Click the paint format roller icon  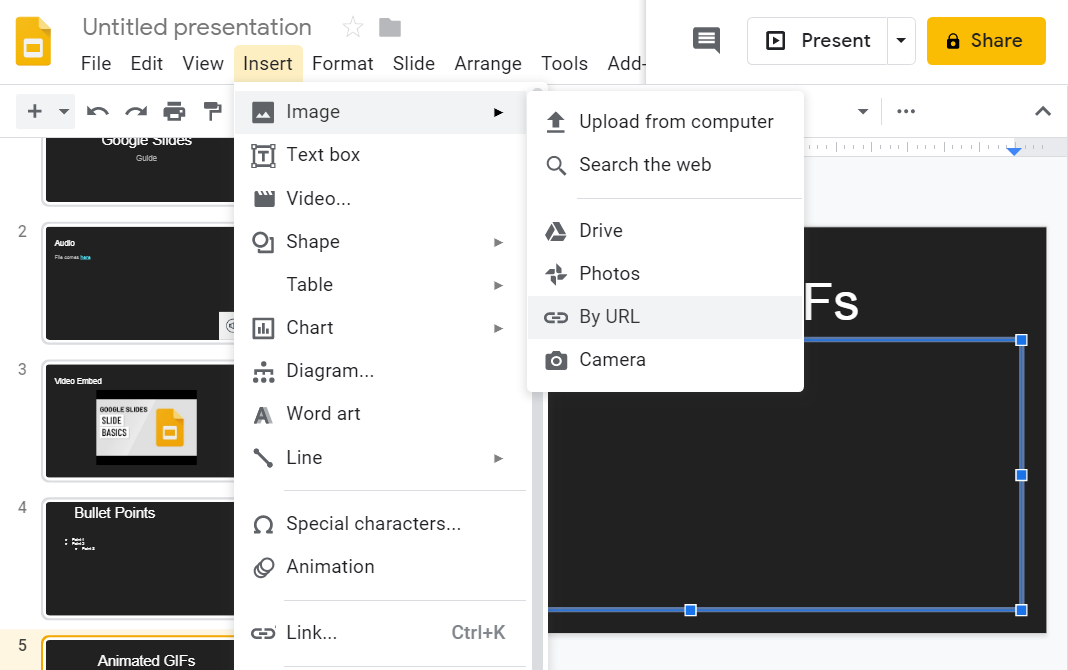click(212, 111)
